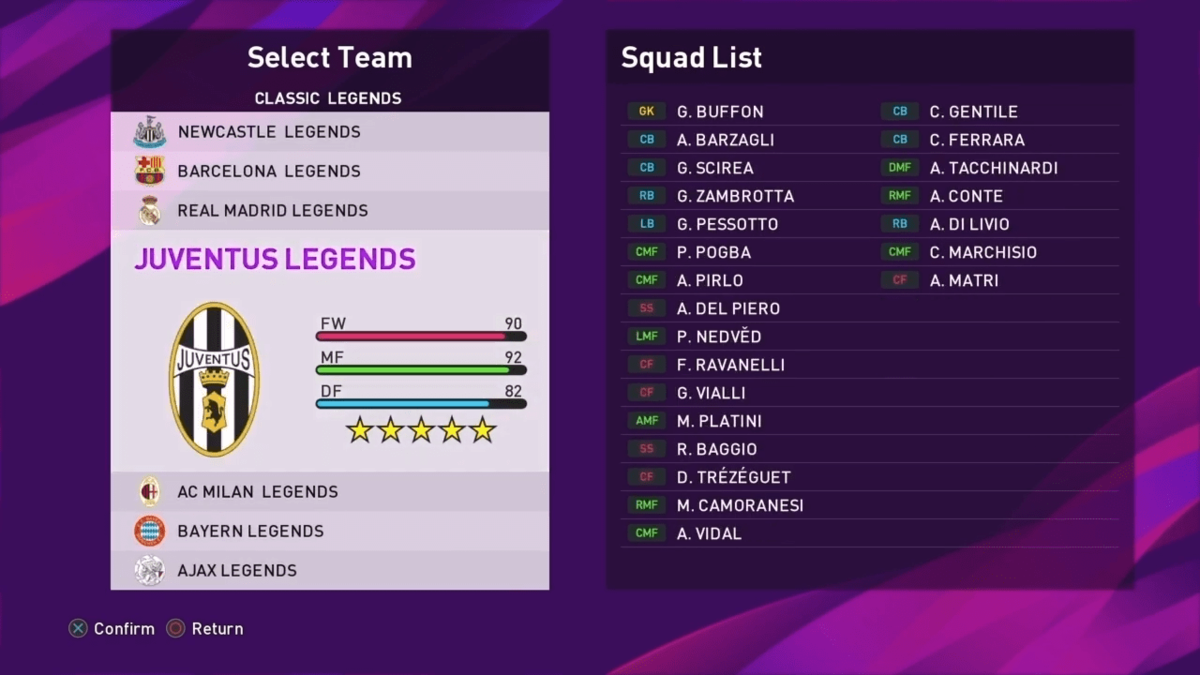The height and width of the screenshot is (675, 1200).
Task: Click the Ajax Legends crest icon
Action: pyautogui.click(x=150, y=570)
